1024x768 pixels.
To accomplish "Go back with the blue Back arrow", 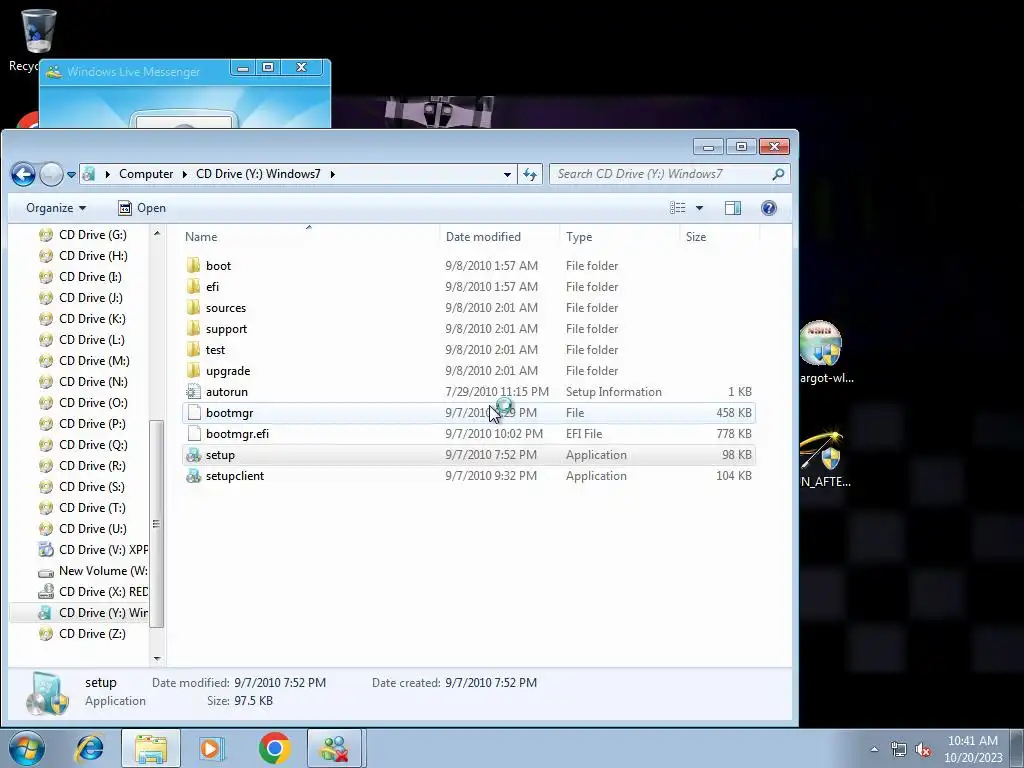I will pyautogui.click(x=23, y=174).
